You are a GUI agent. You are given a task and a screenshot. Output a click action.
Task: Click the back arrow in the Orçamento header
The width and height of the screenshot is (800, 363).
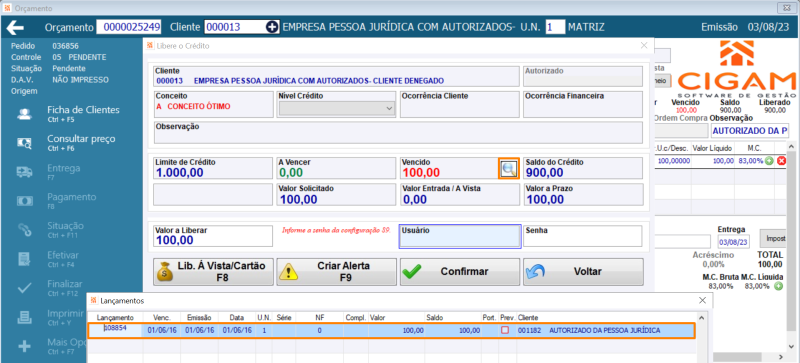(16, 27)
